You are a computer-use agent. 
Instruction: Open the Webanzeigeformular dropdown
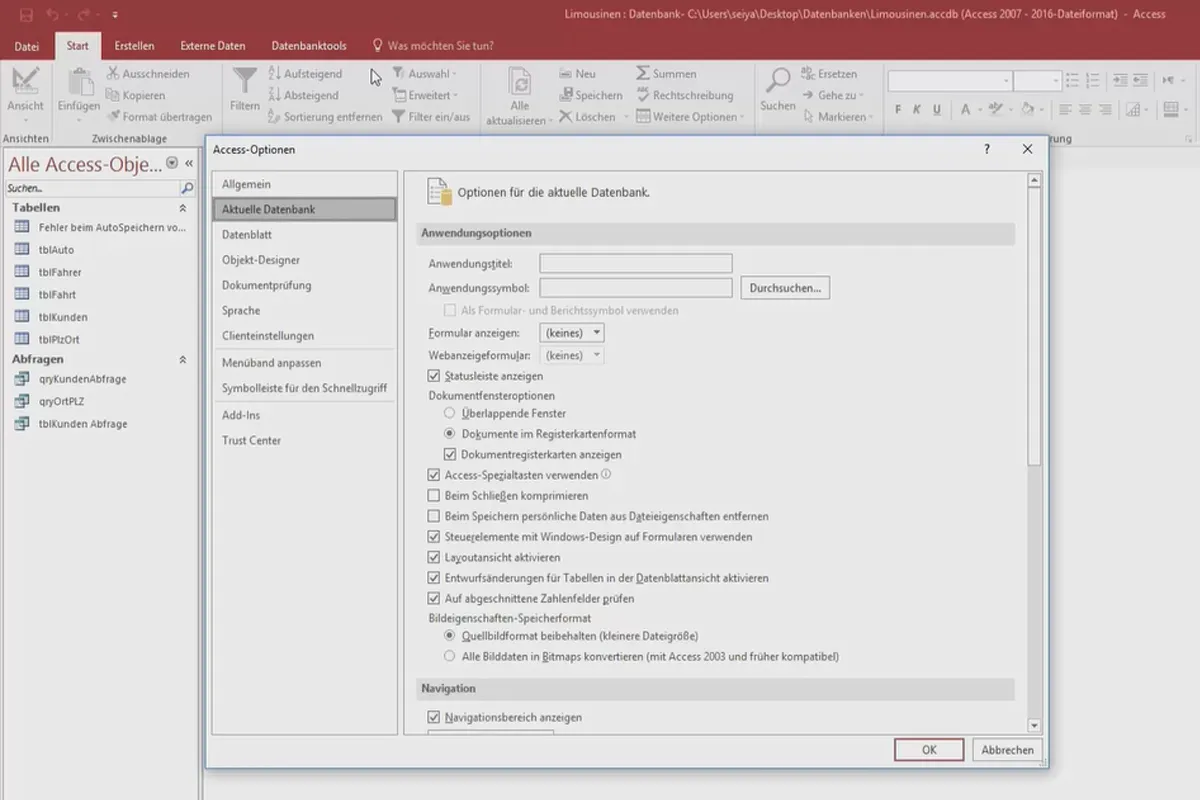click(x=572, y=355)
